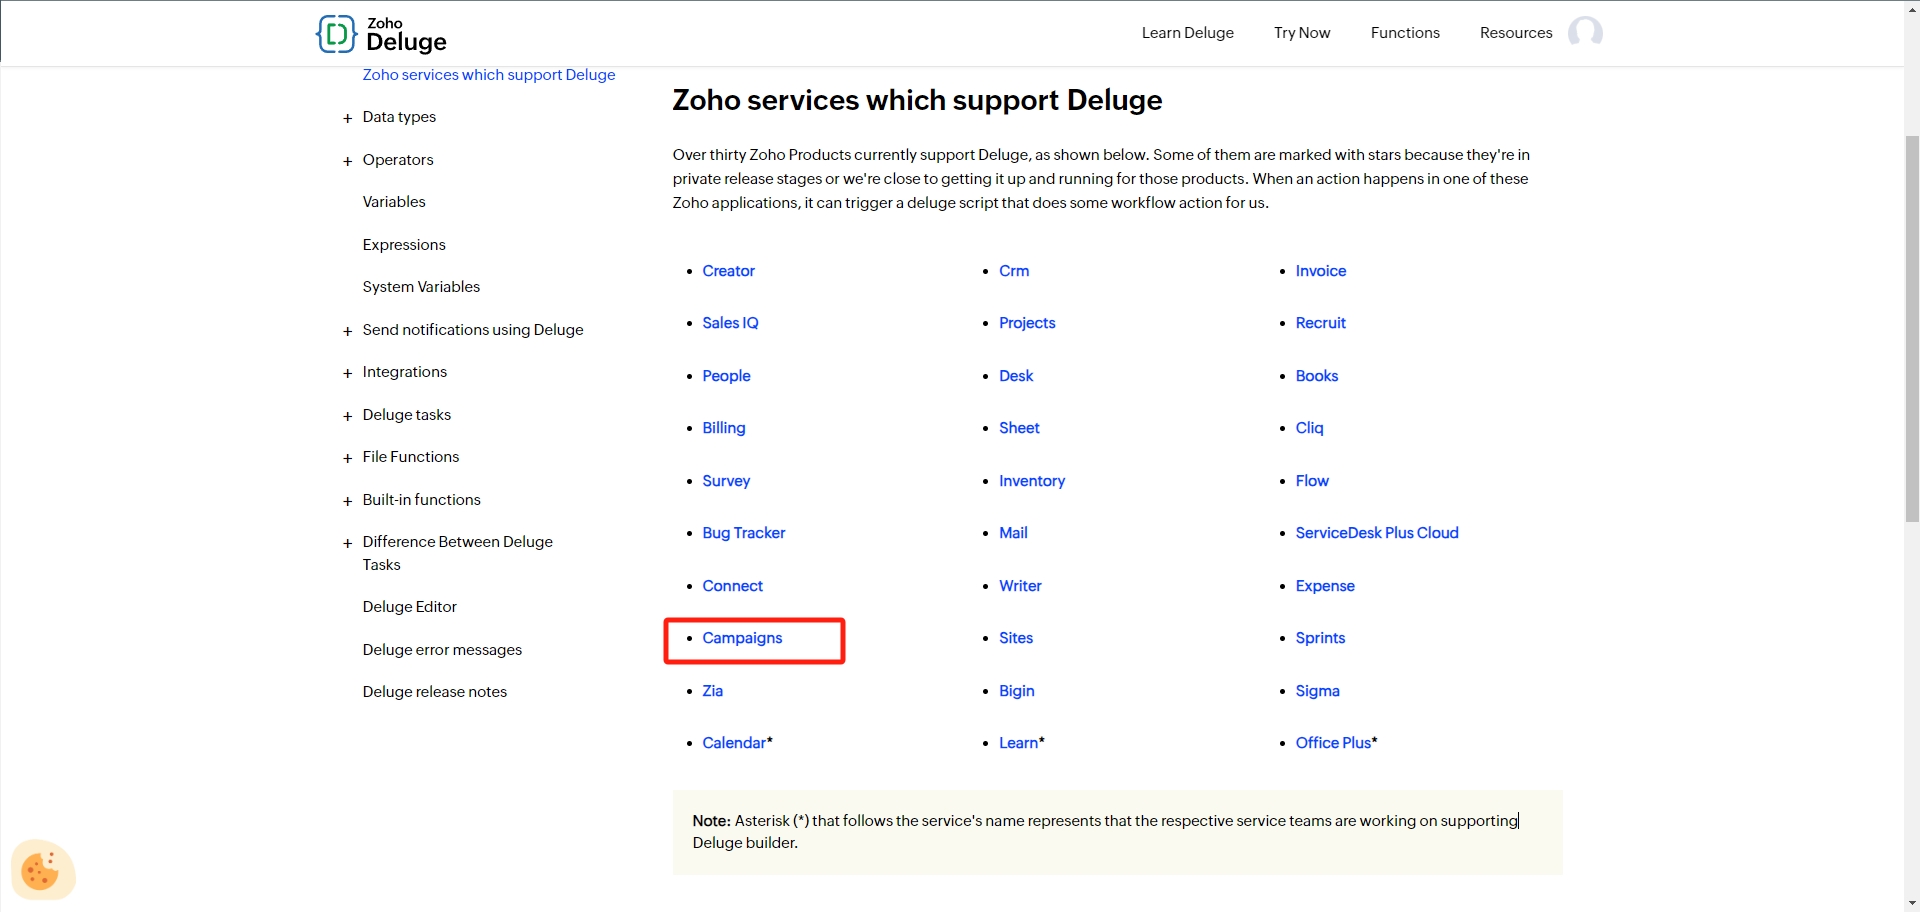Open Deluge release notes page

coord(435,692)
